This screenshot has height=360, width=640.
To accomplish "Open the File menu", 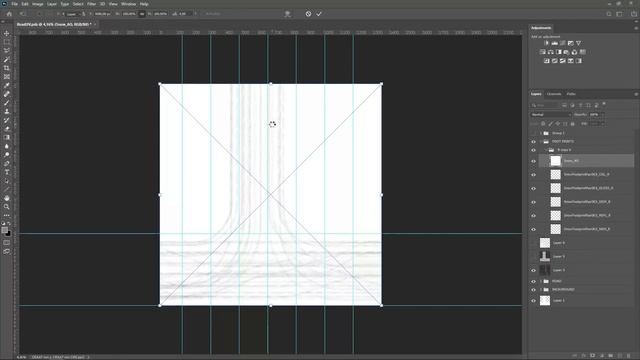I will point(14,4).
